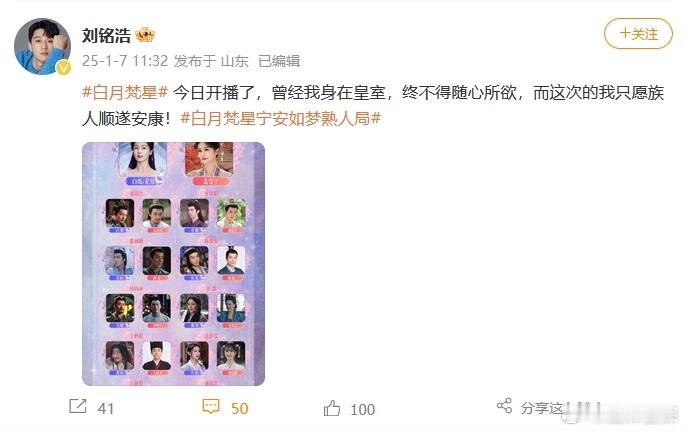Click the top-left woman portrait in poster
Screen dimensions: 686x432
[143, 159]
